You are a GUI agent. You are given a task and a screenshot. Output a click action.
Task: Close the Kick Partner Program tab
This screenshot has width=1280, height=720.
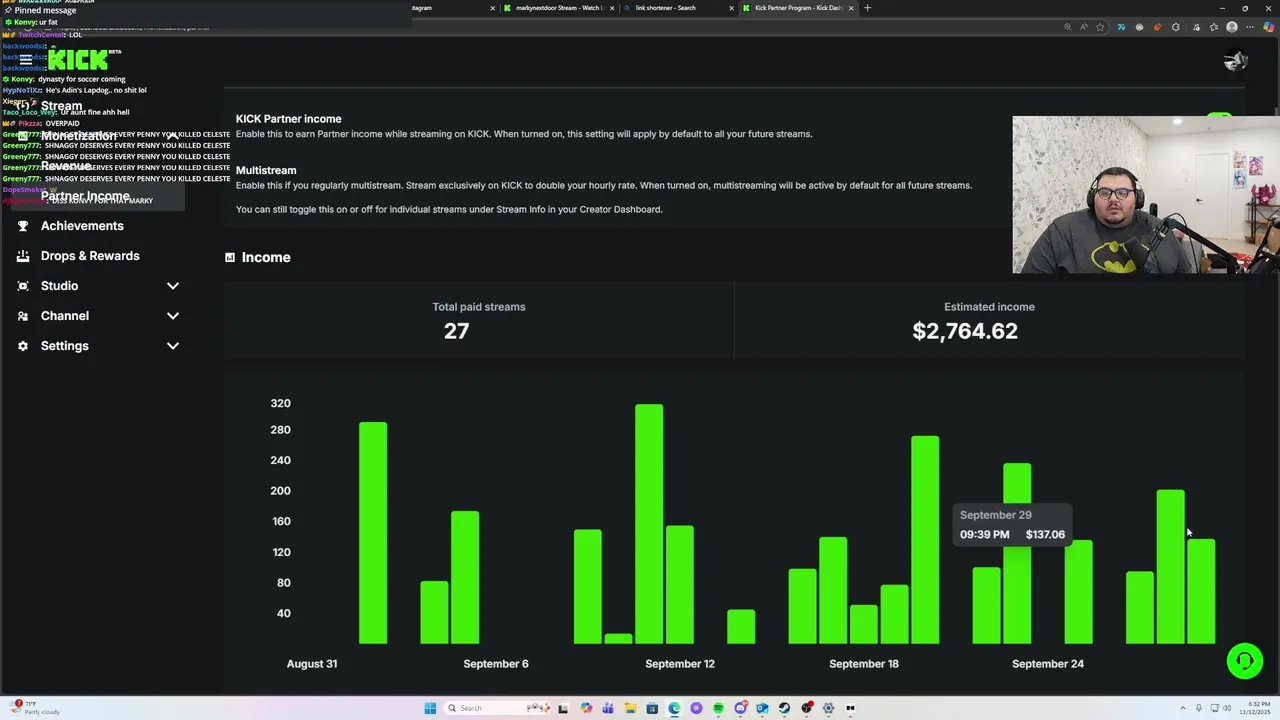pyautogui.click(x=851, y=8)
